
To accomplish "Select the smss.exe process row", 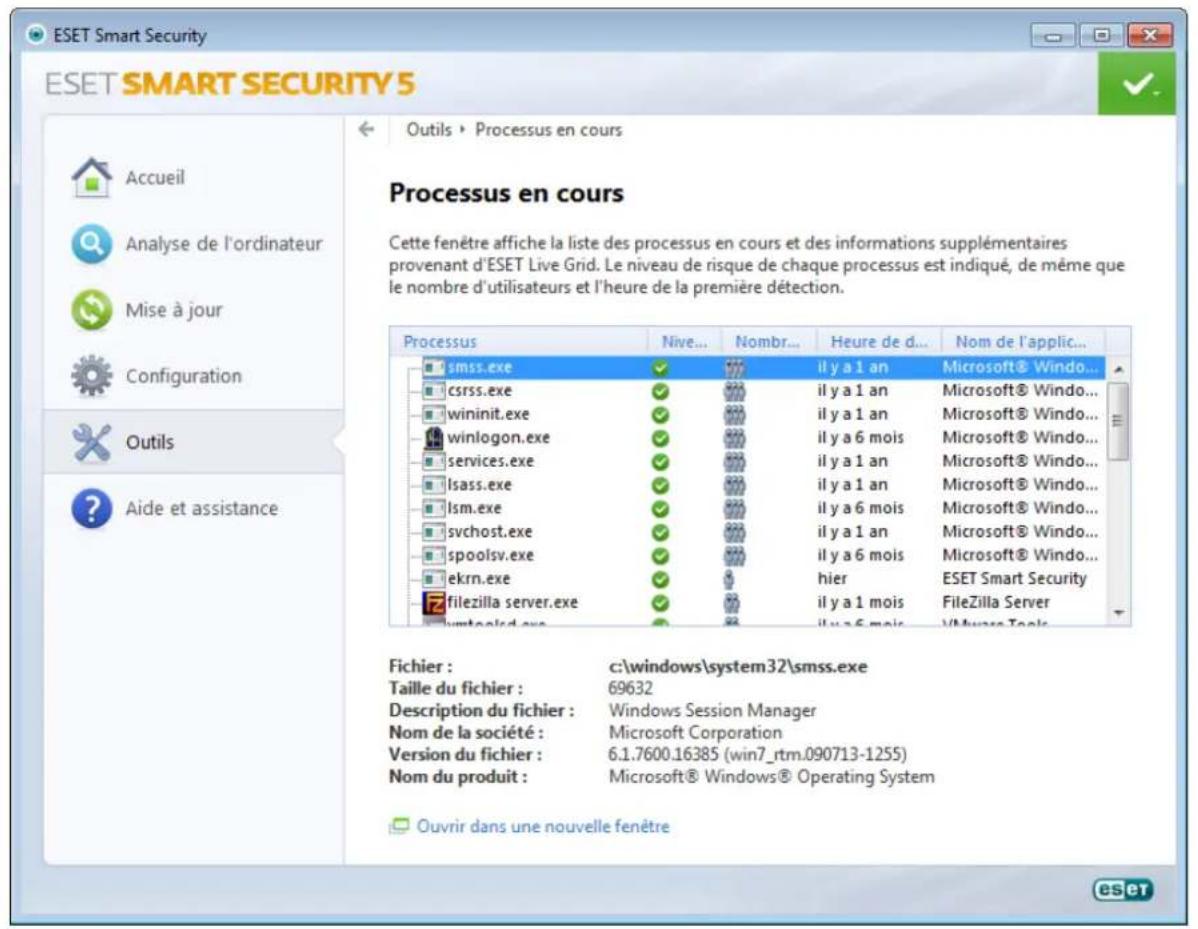I will click(x=749, y=367).
